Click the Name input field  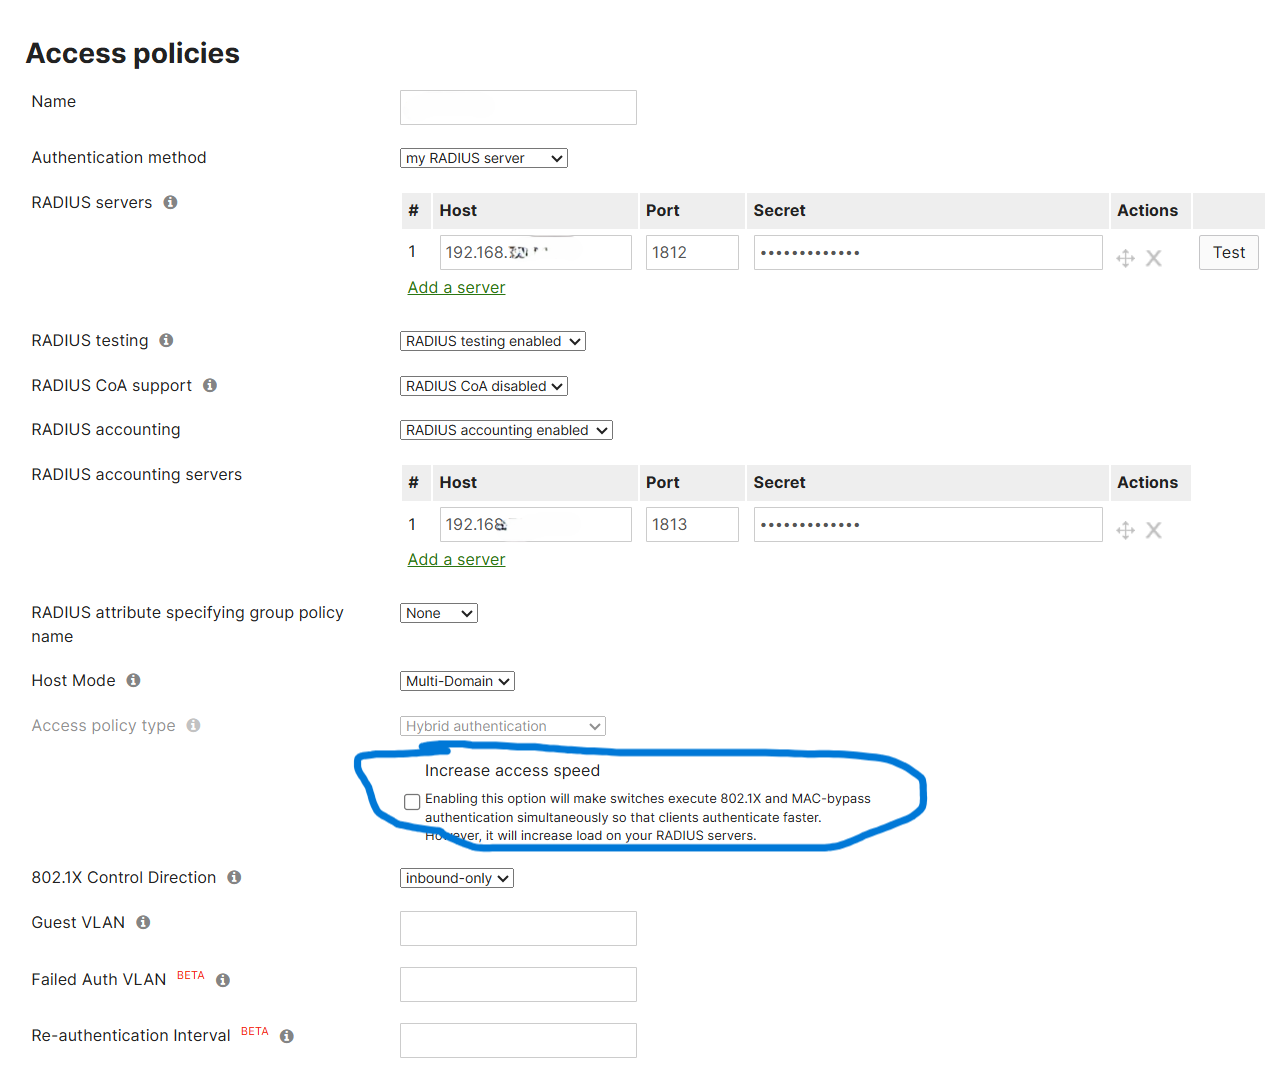(518, 107)
